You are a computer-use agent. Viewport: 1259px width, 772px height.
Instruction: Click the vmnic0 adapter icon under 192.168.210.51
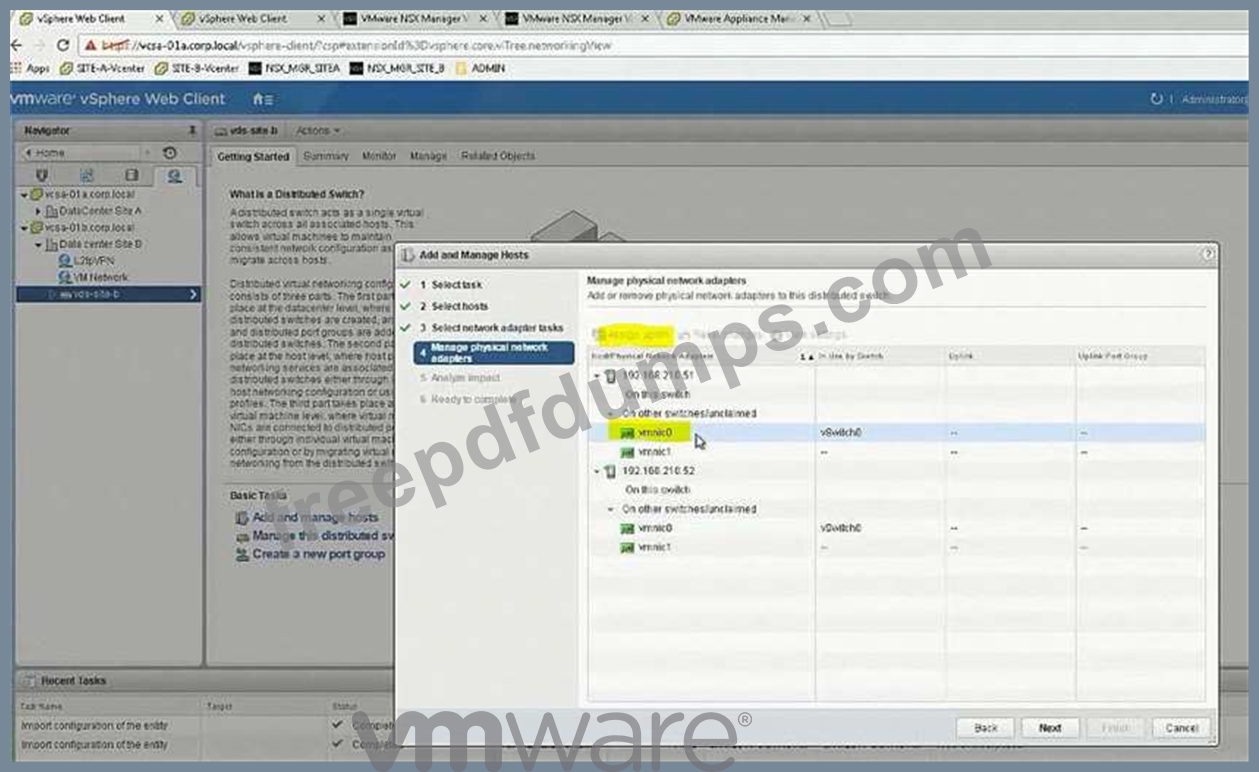pyautogui.click(x=627, y=433)
